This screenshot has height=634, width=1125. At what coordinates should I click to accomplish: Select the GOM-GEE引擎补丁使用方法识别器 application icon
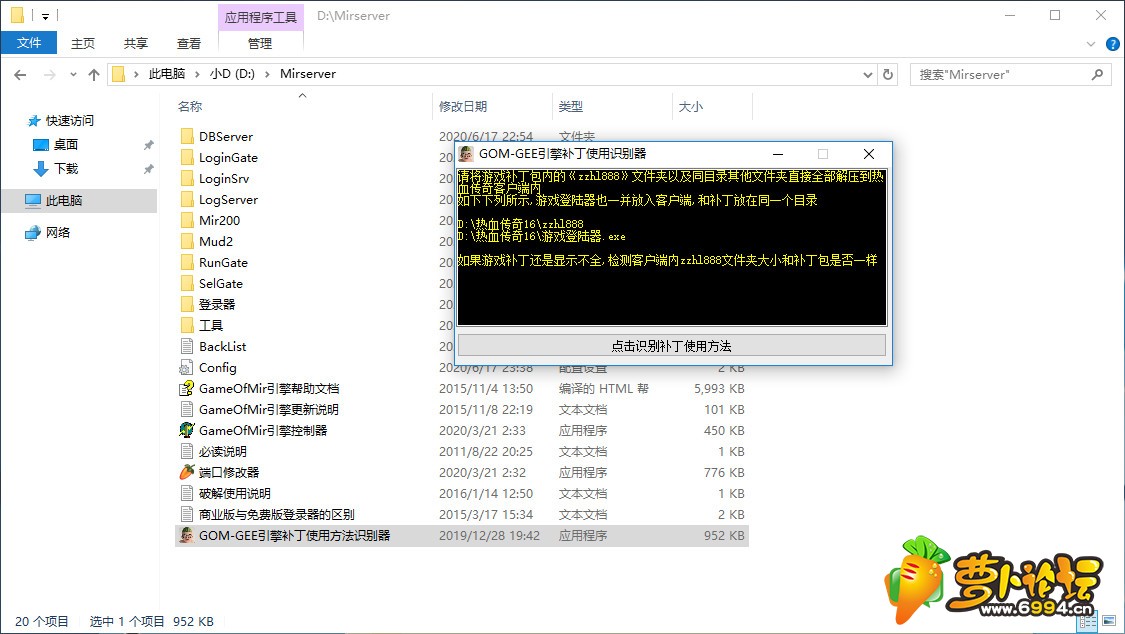pyautogui.click(x=187, y=535)
